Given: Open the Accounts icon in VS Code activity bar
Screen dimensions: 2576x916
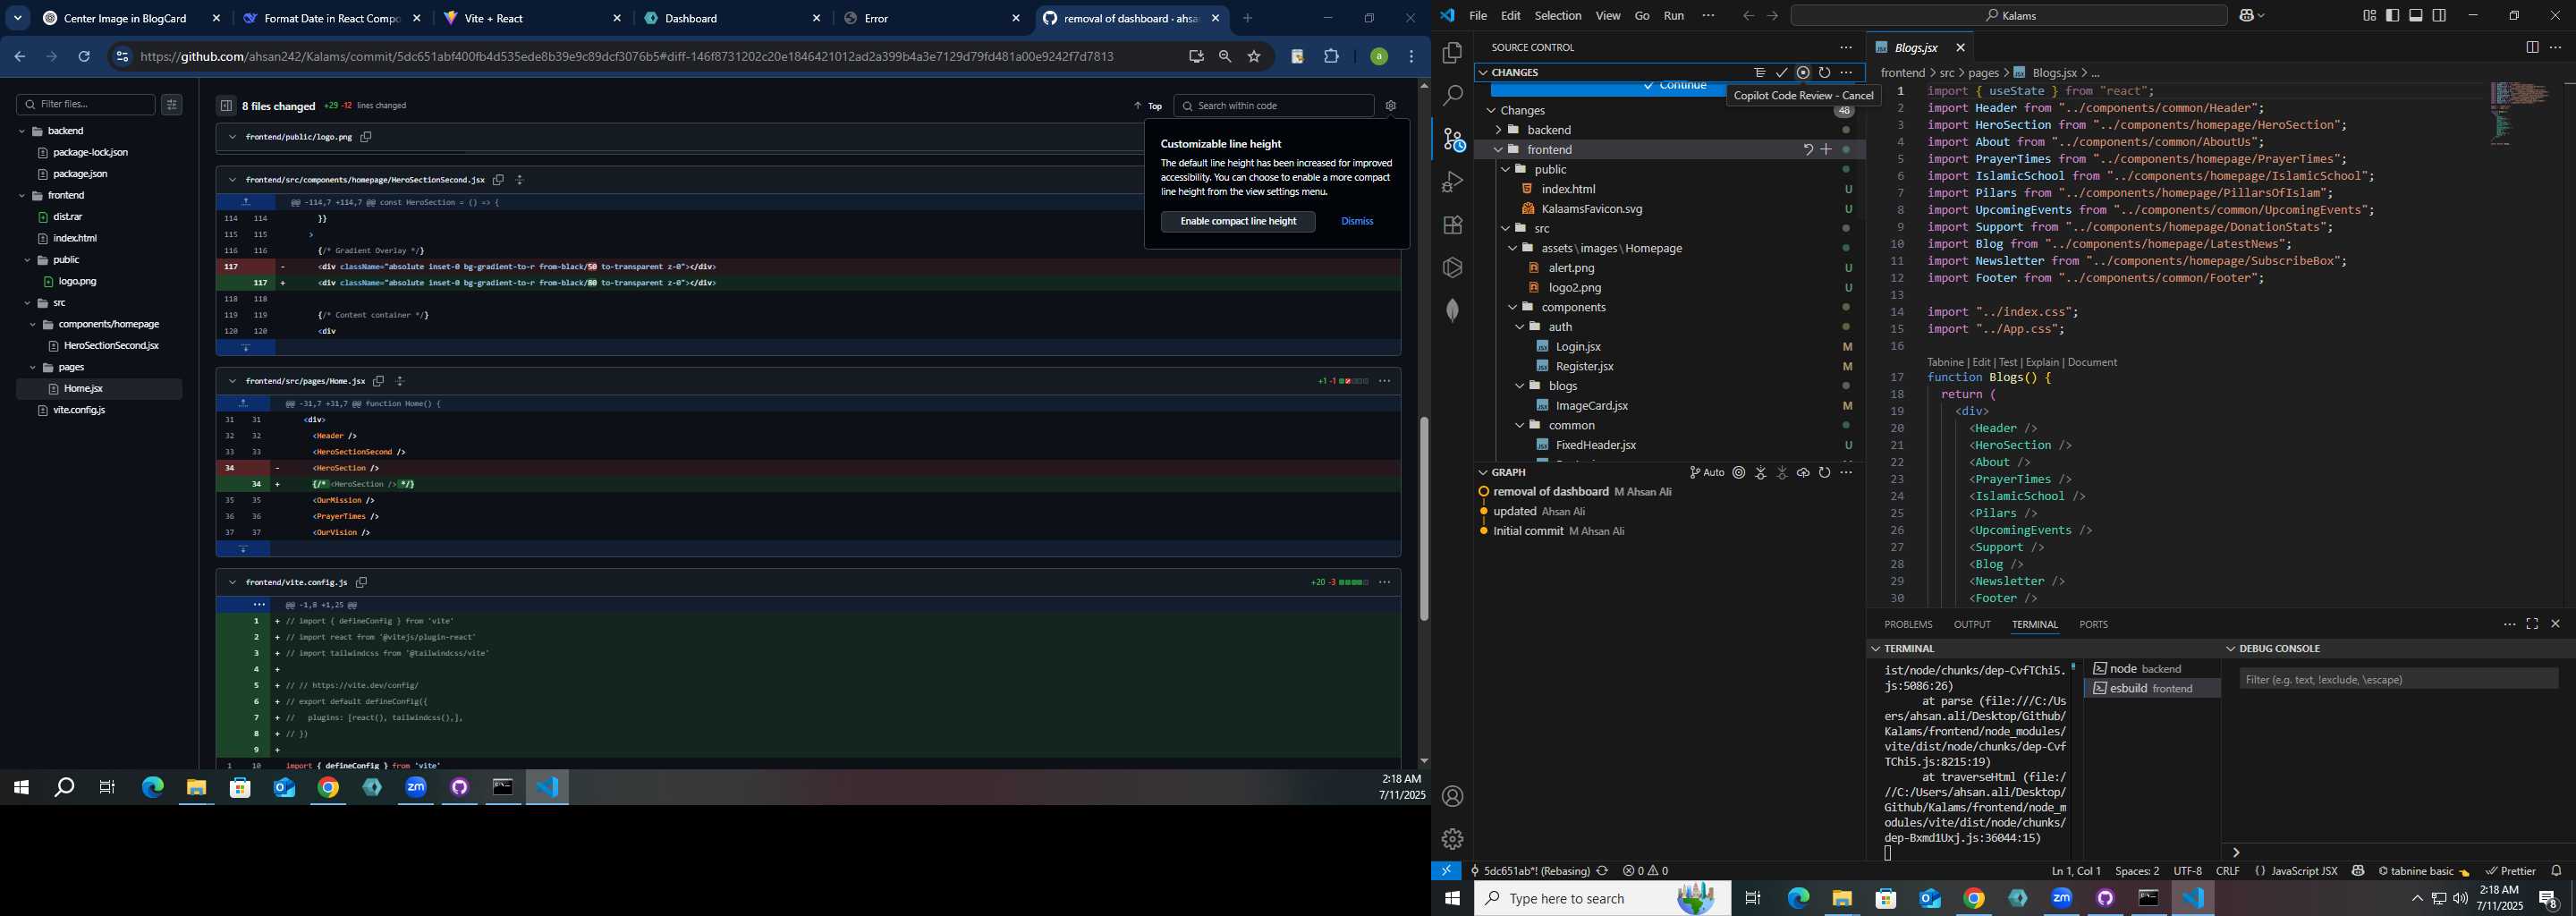Looking at the screenshot, I should 1452,796.
